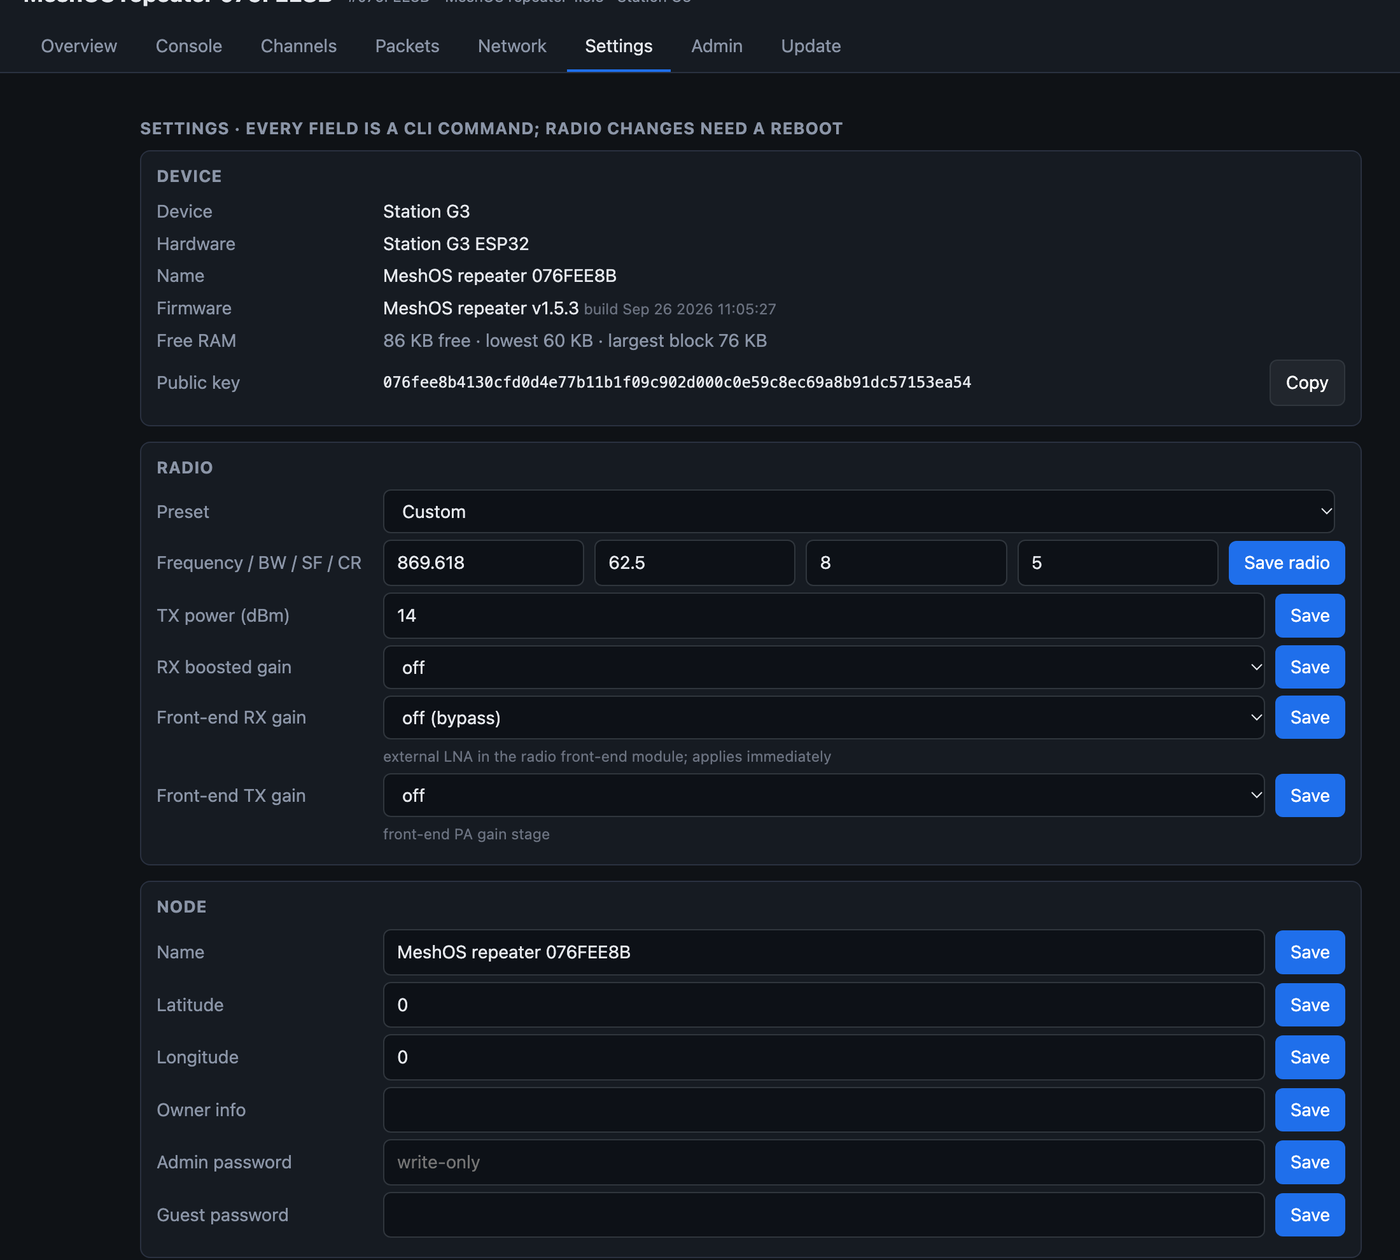Click the firmware version MeshOS repeater v1.5.3
Screen dimensions: 1400x1260
481,308
